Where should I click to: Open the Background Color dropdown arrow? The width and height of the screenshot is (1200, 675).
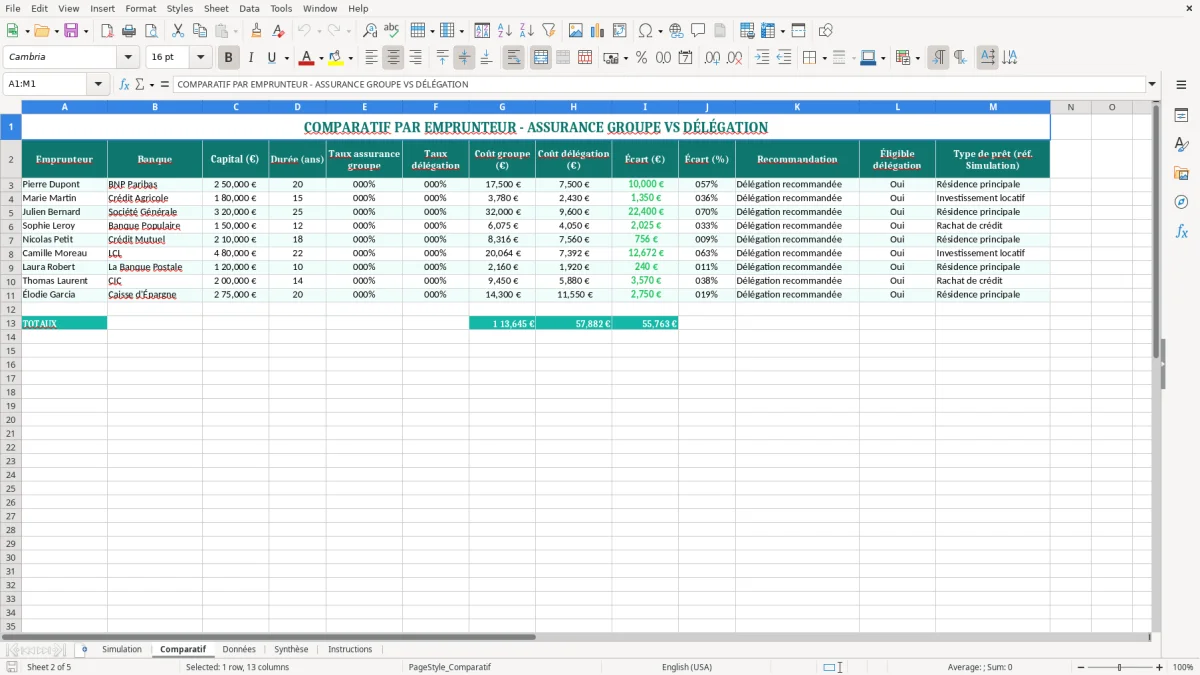pos(350,58)
